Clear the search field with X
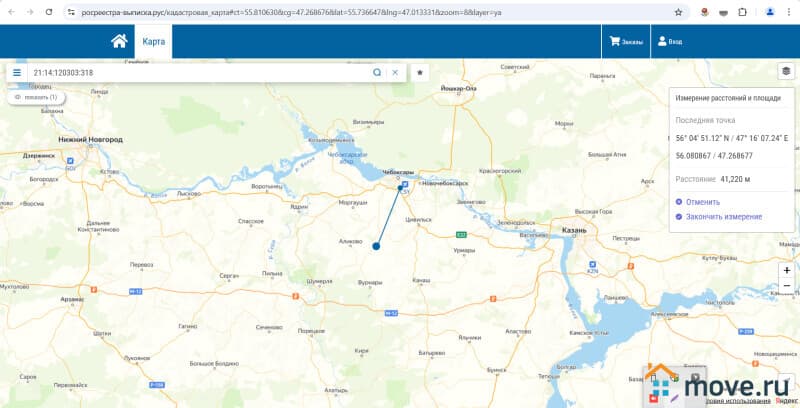800x408 pixels. coord(395,72)
